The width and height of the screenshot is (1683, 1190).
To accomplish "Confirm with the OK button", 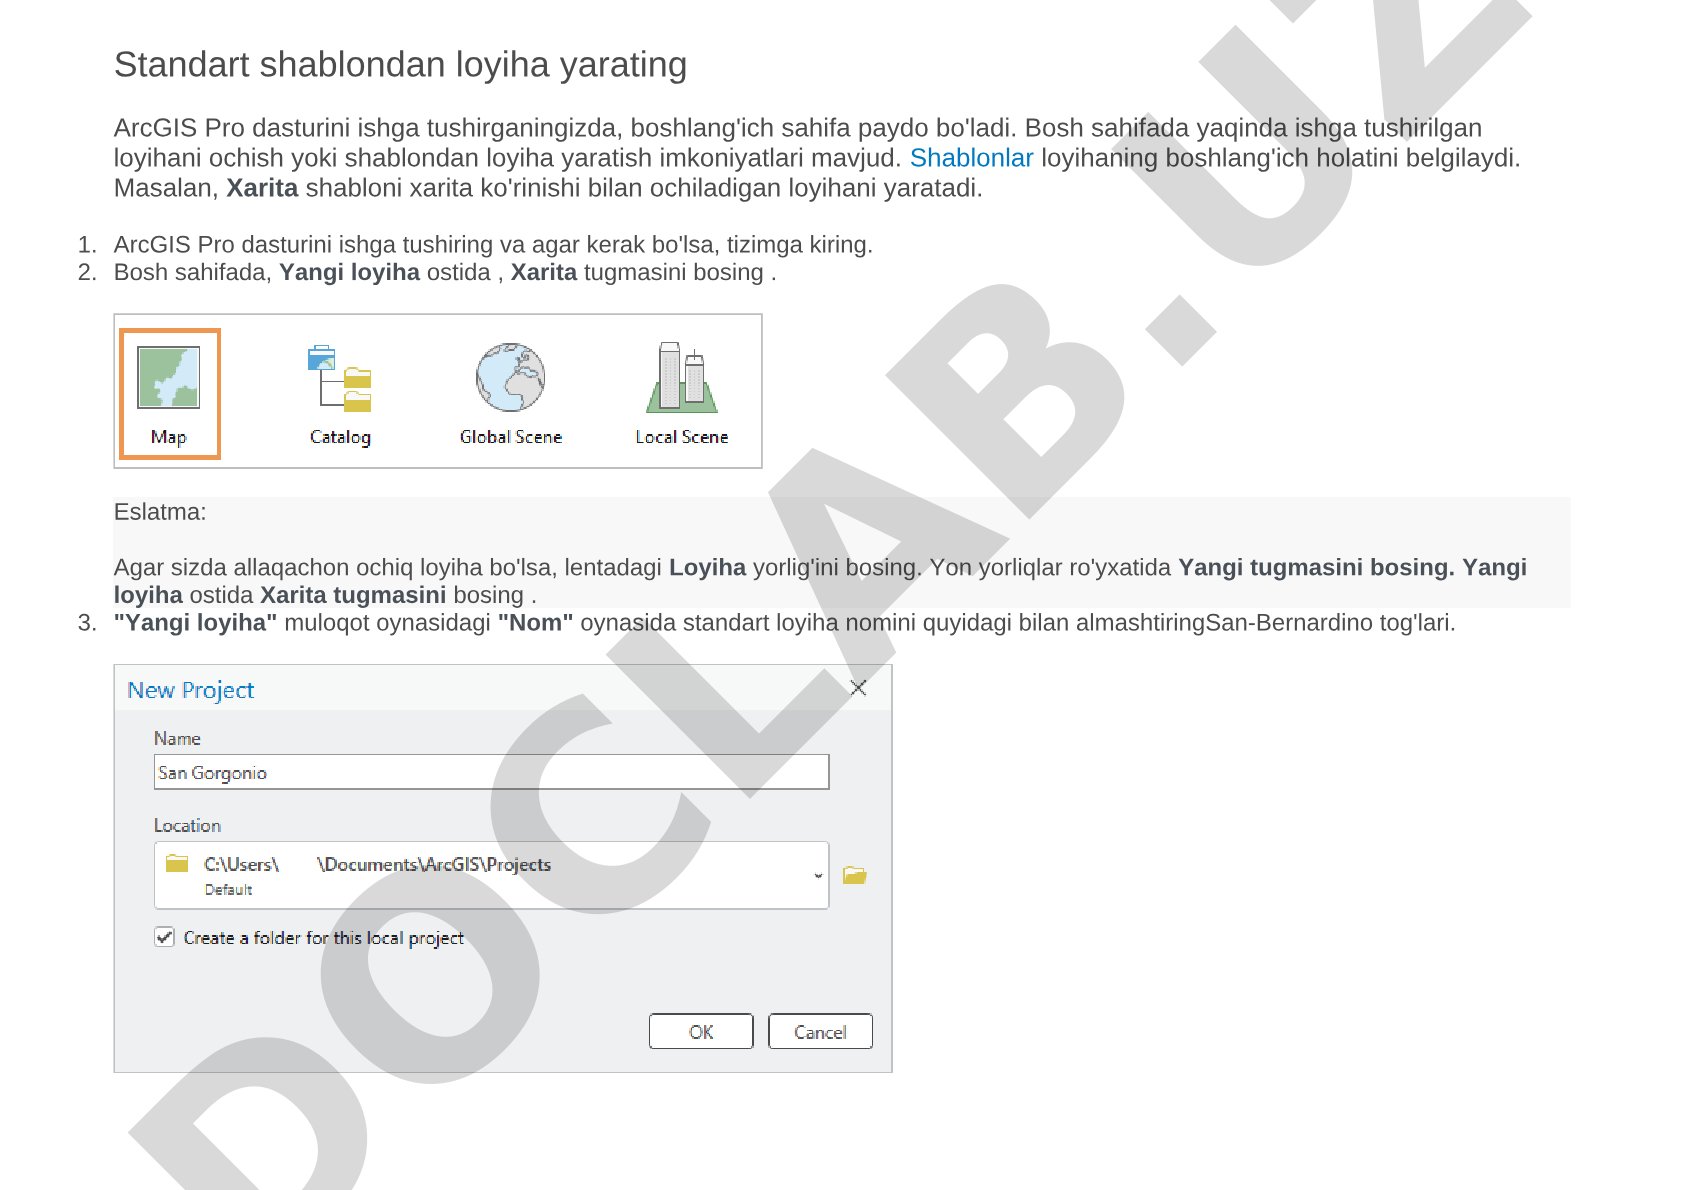I will 701,1032.
